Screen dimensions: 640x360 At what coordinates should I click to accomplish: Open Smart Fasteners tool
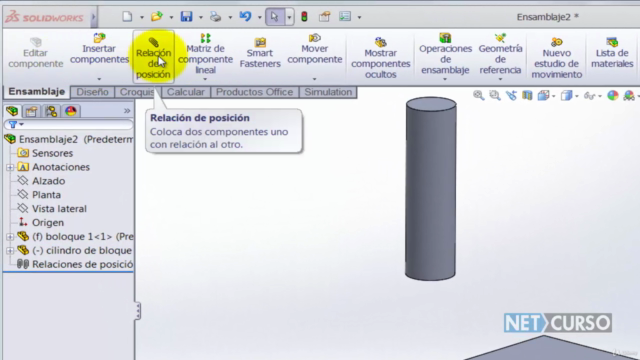tap(260, 53)
